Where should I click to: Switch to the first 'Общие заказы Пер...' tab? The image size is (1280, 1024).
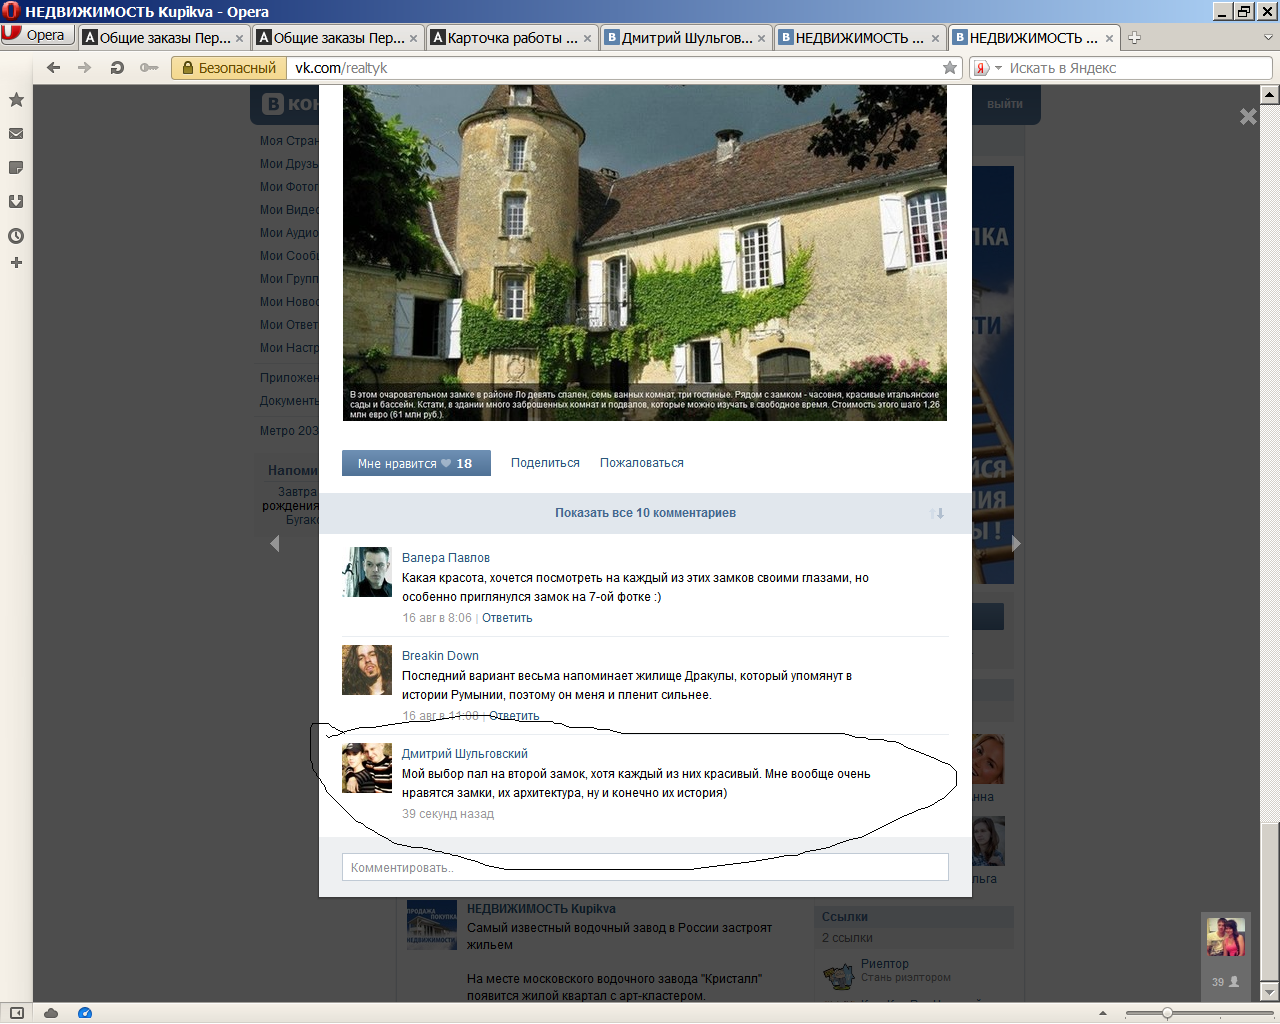(x=164, y=38)
